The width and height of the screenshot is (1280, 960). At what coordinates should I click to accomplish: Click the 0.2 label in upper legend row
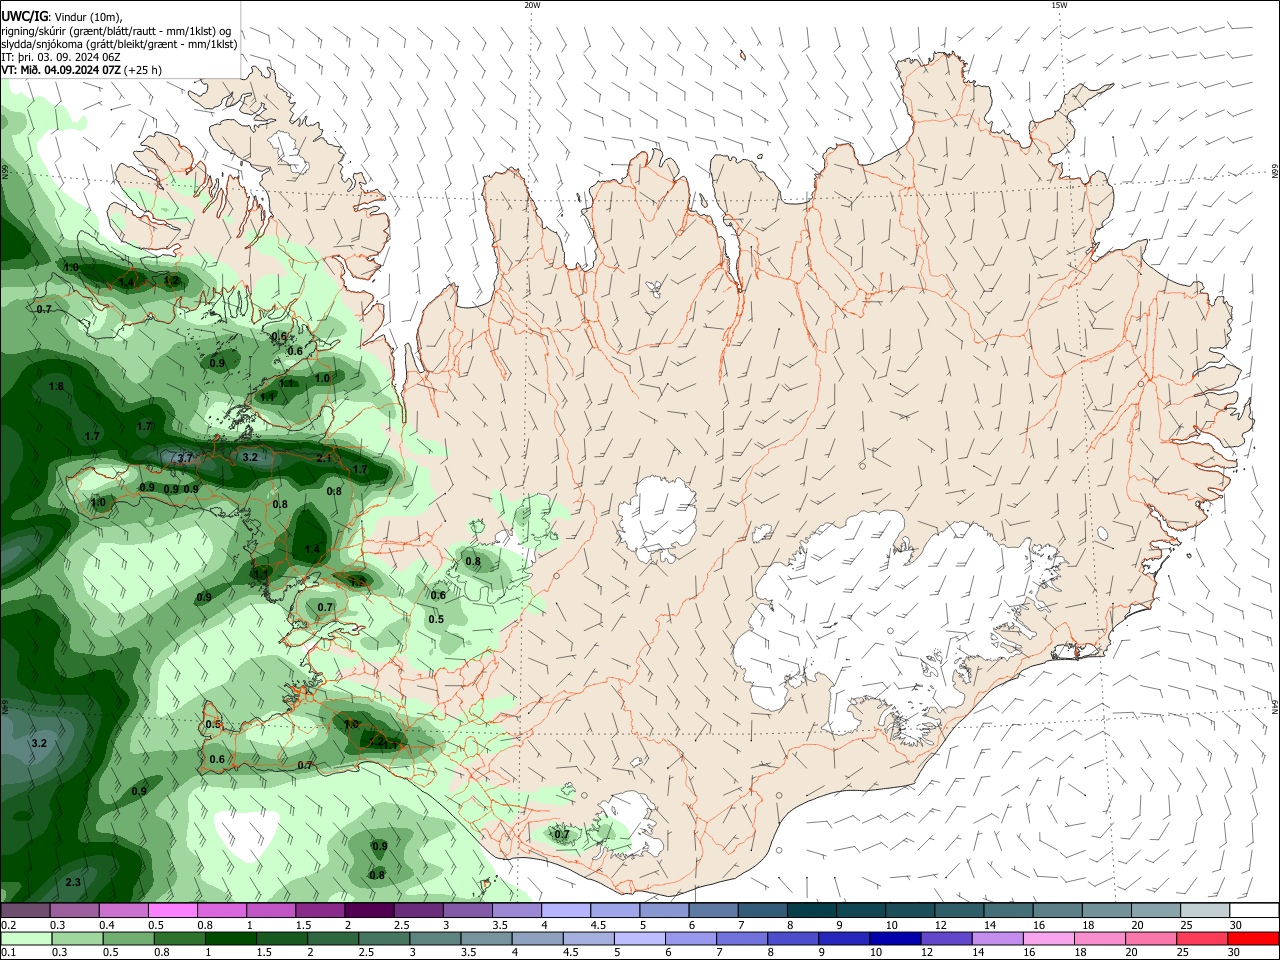[x=8, y=925]
